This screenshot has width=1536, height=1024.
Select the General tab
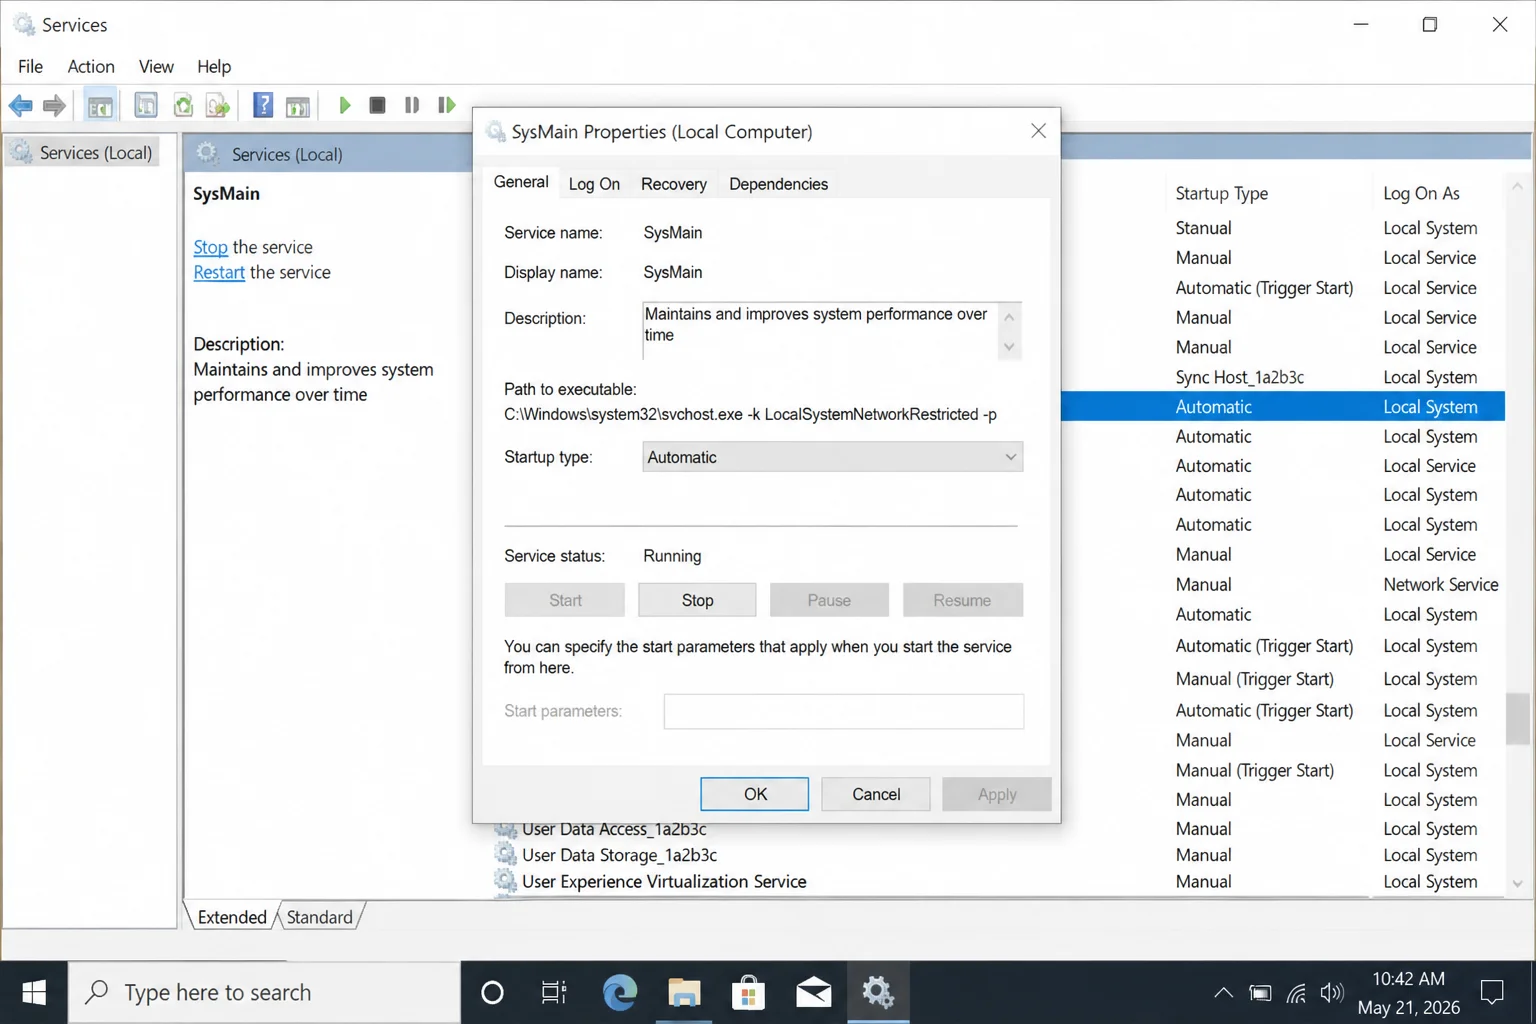(x=521, y=182)
